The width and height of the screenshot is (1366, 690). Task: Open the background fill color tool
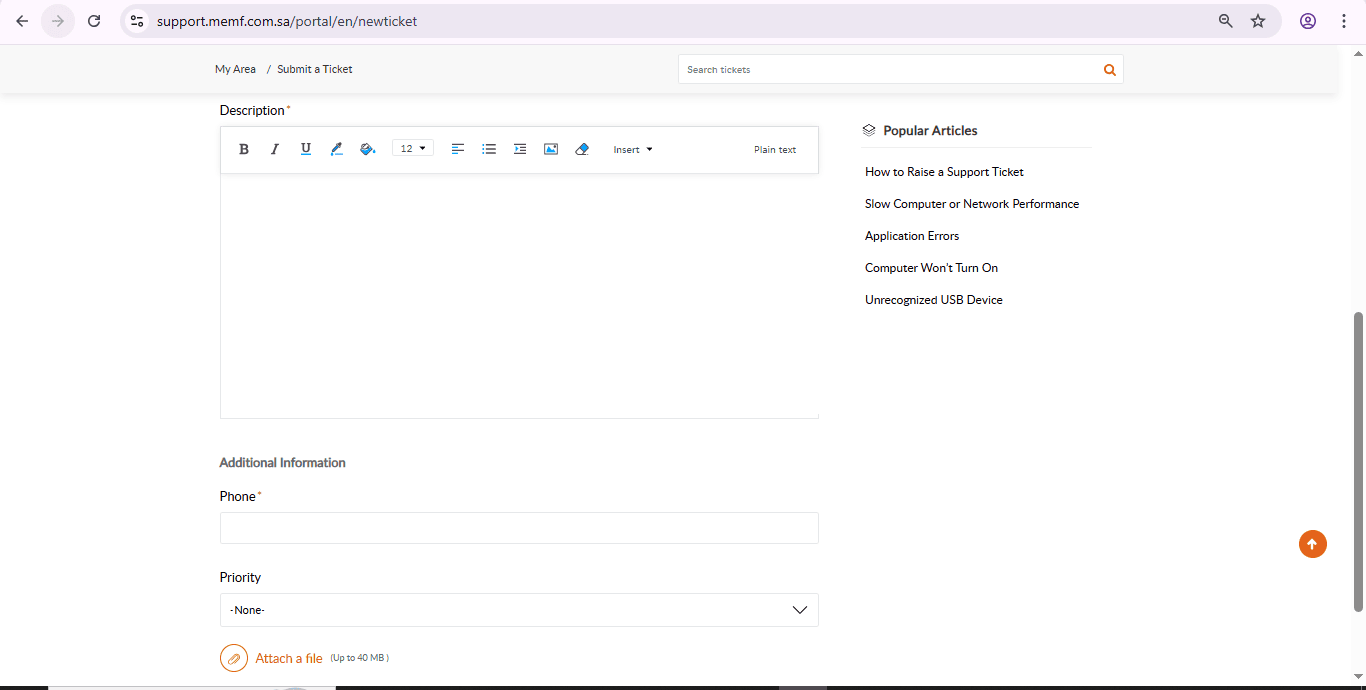[x=367, y=149]
